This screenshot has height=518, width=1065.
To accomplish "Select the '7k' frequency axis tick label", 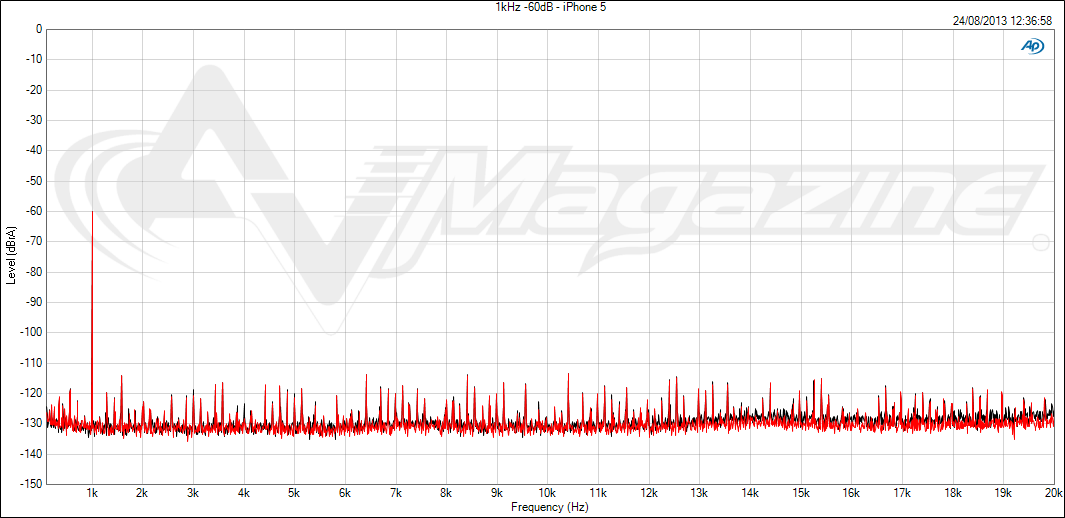I will coord(395,492).
